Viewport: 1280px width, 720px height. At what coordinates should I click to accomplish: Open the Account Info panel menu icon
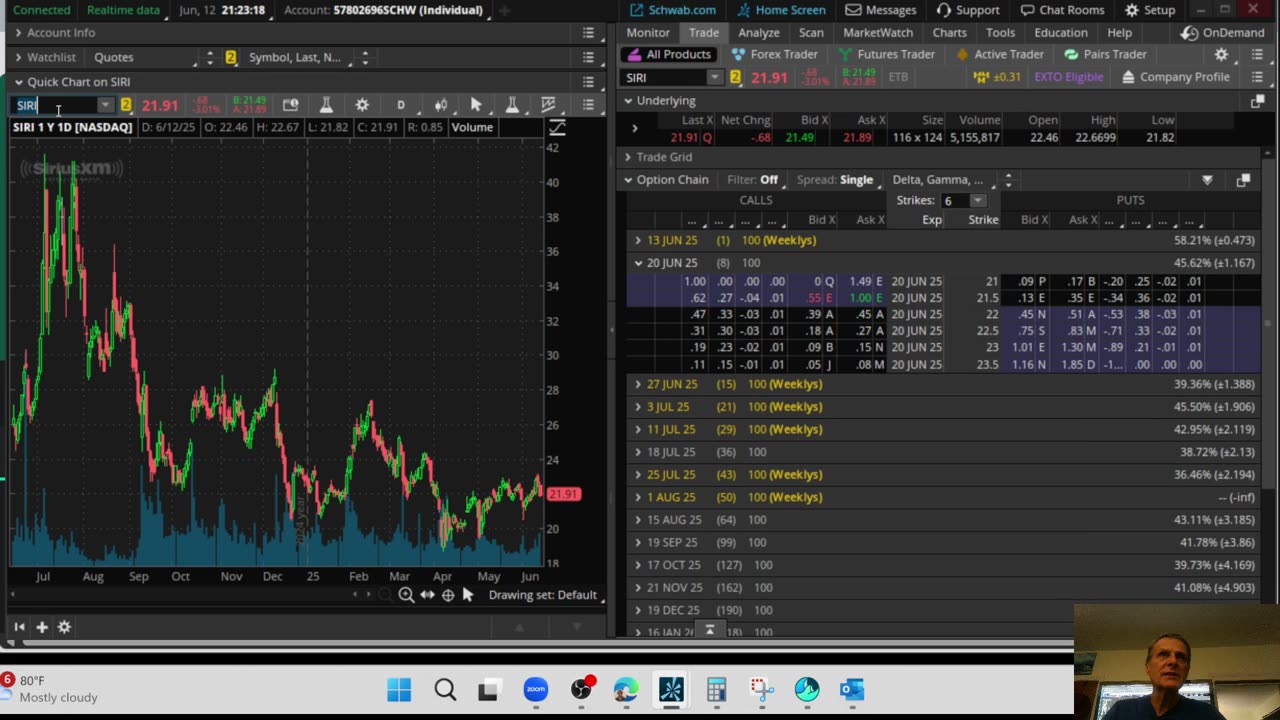(x=588, y=33)
